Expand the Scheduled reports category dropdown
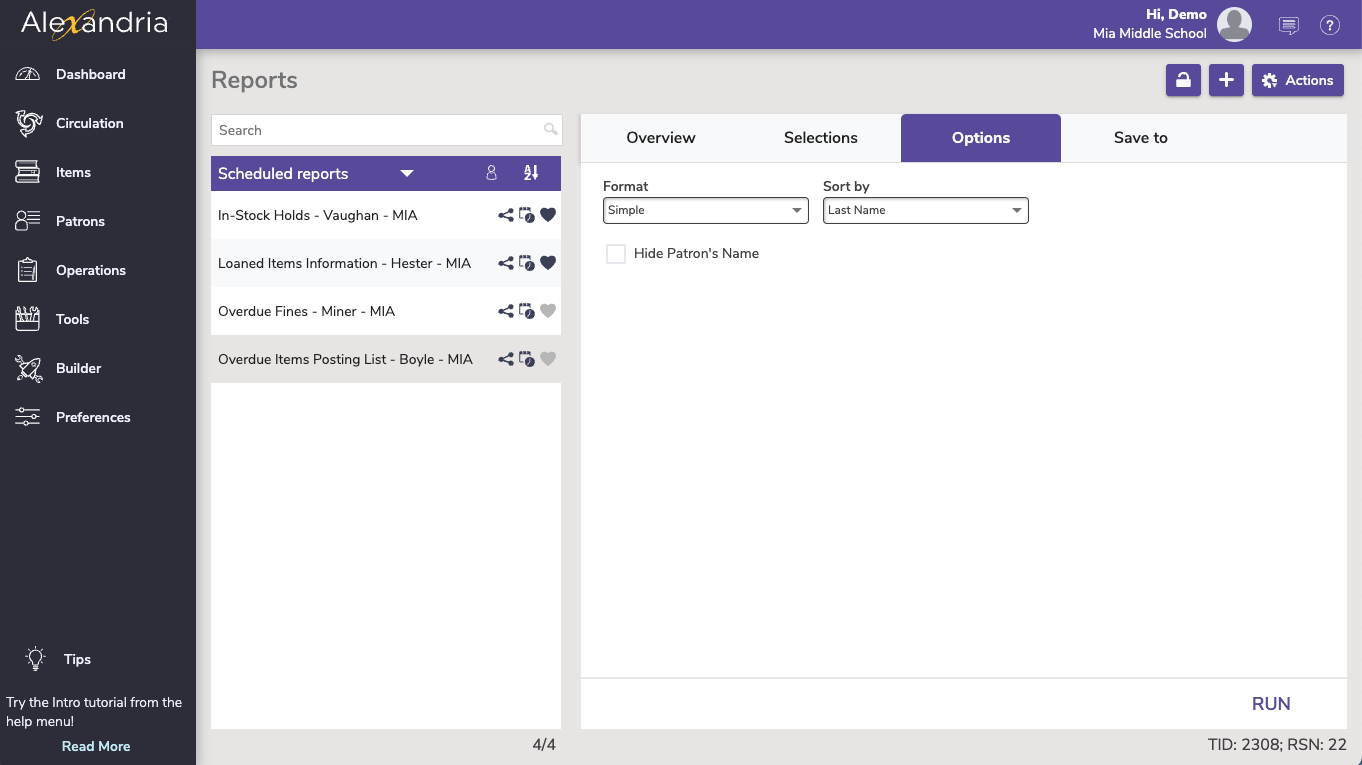The height and width of the screenshot is (765, 1362). (x=406, y=173)
